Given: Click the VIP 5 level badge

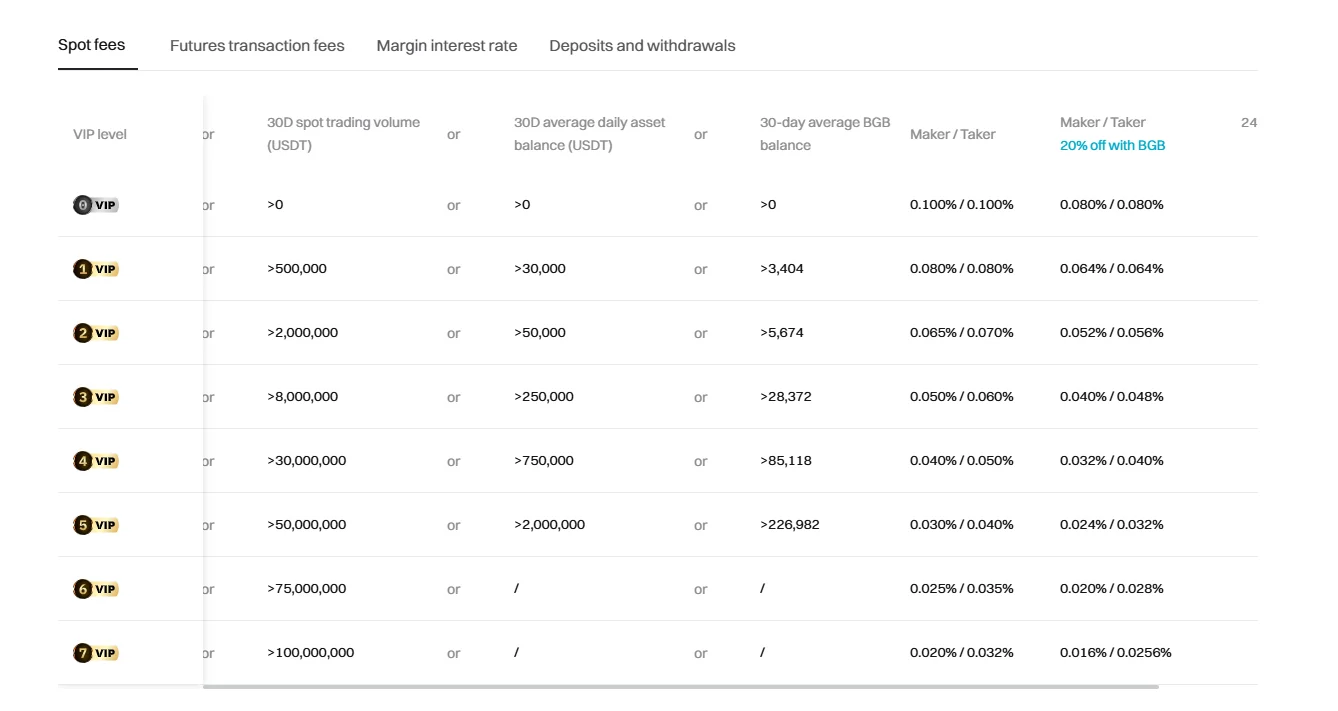Looking at the screenshot, I should [95, 524].
